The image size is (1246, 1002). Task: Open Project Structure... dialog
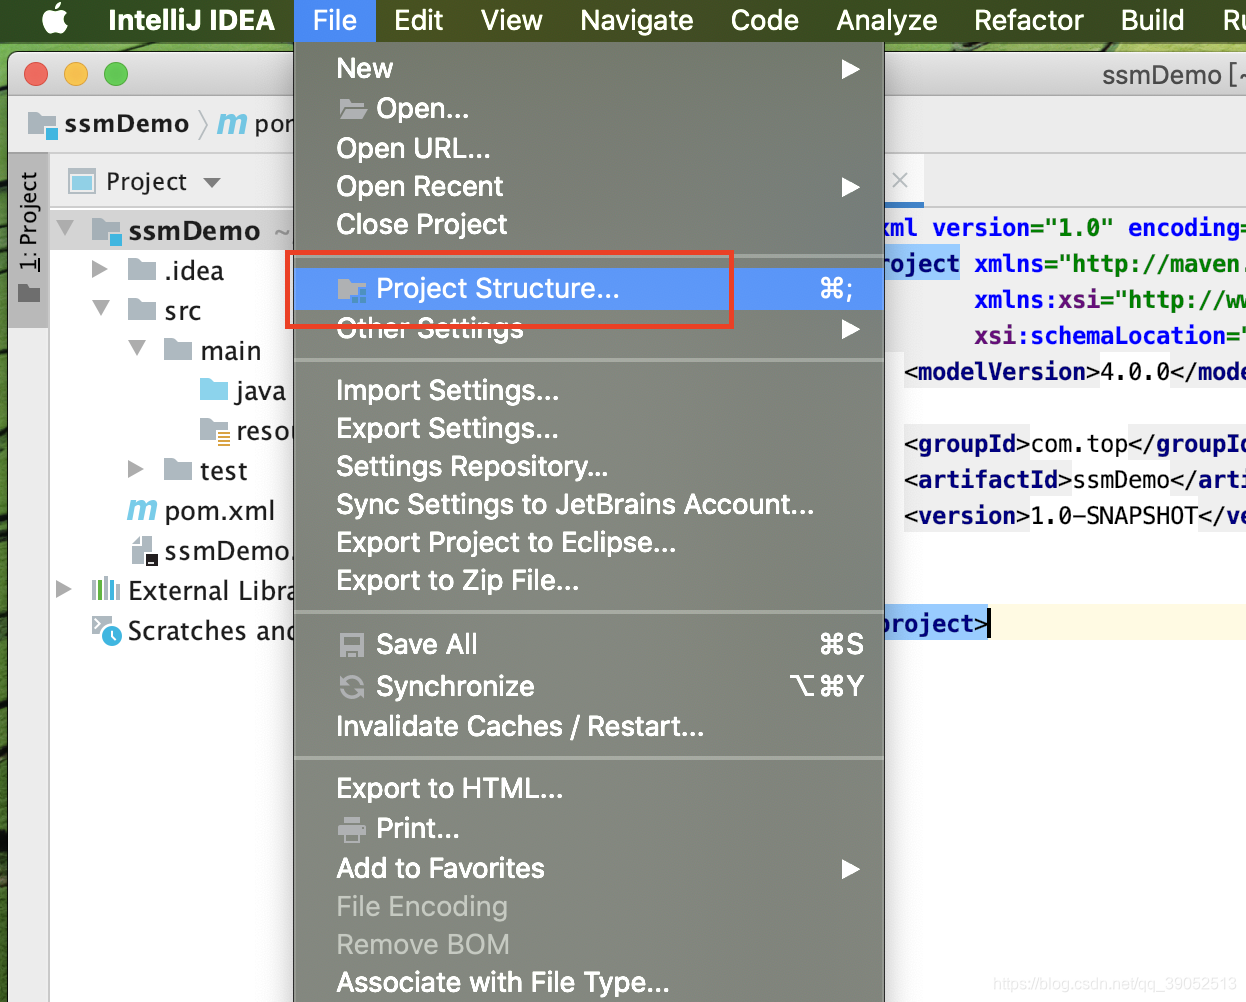coord(589,288)
